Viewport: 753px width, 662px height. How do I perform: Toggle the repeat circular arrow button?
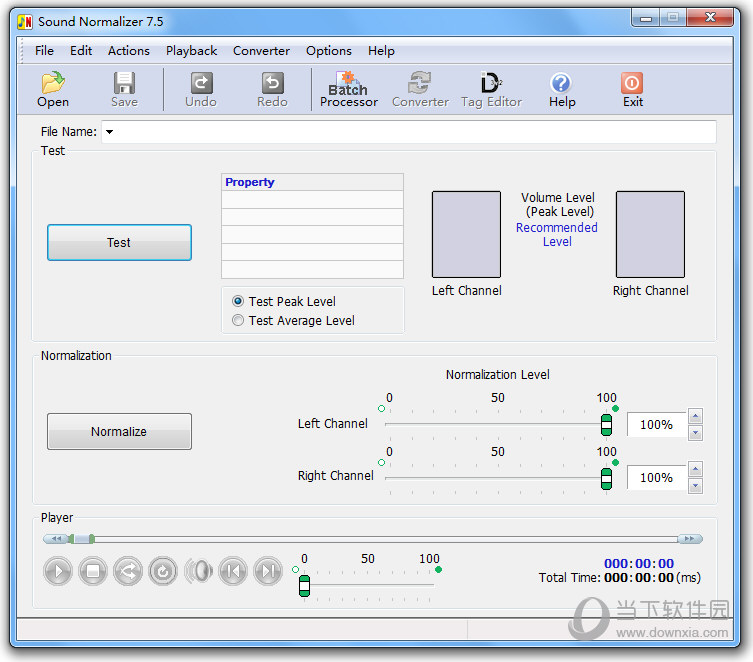pyautogui.click(x=163, y=571)
